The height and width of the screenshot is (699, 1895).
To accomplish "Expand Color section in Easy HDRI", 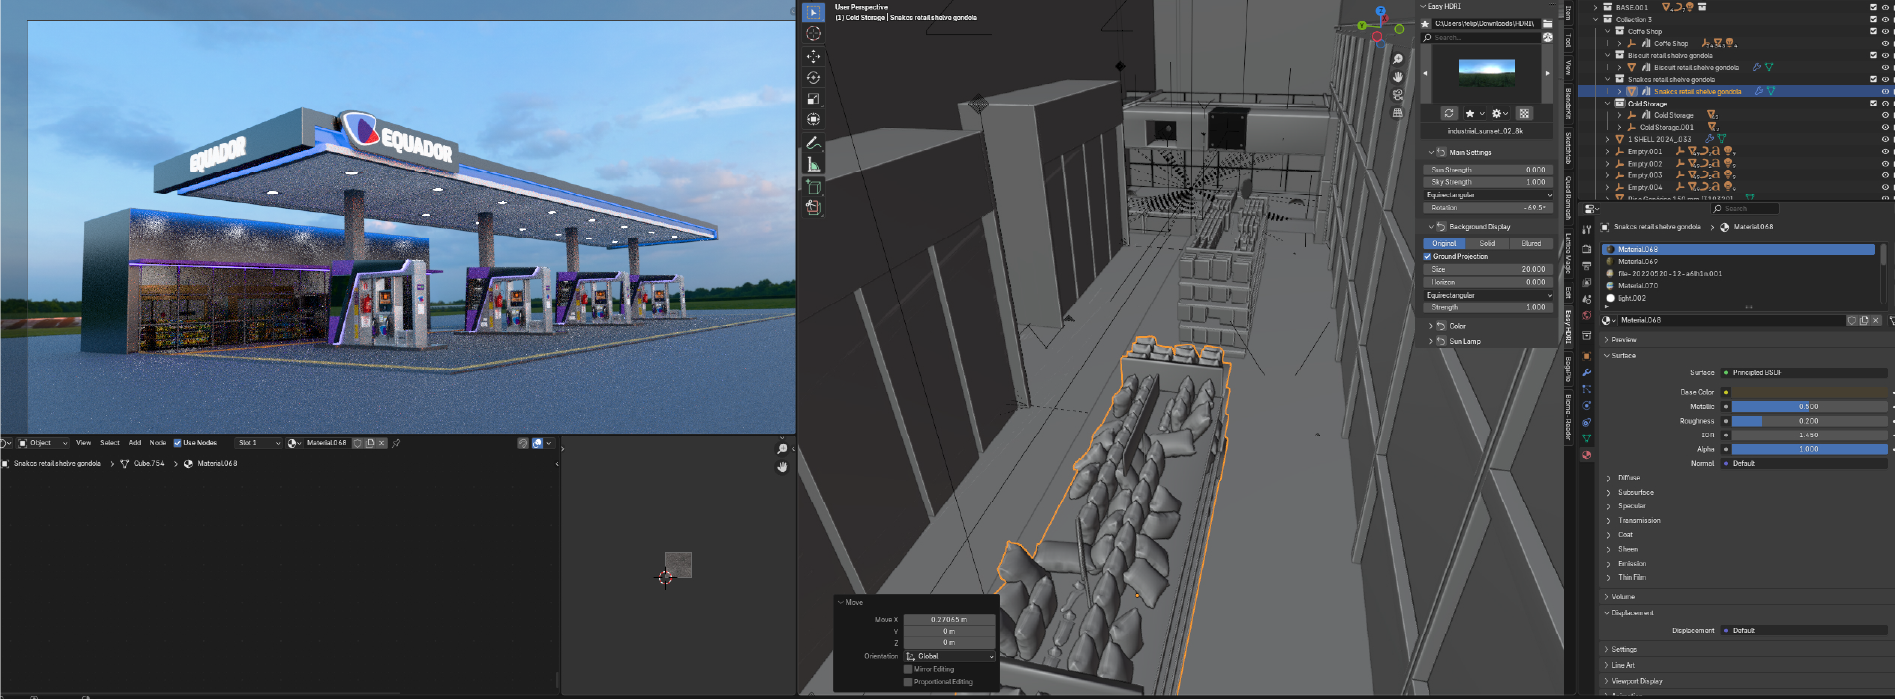I will [x=1430, y=326].
